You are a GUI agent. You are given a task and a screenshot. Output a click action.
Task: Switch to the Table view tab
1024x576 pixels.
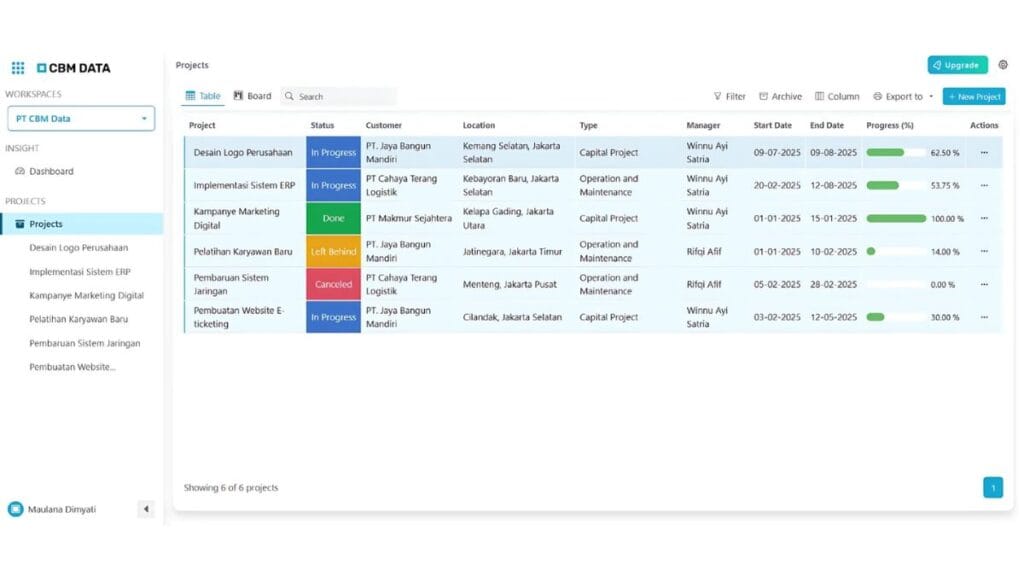pyautogui.click(x=203, y=96)
